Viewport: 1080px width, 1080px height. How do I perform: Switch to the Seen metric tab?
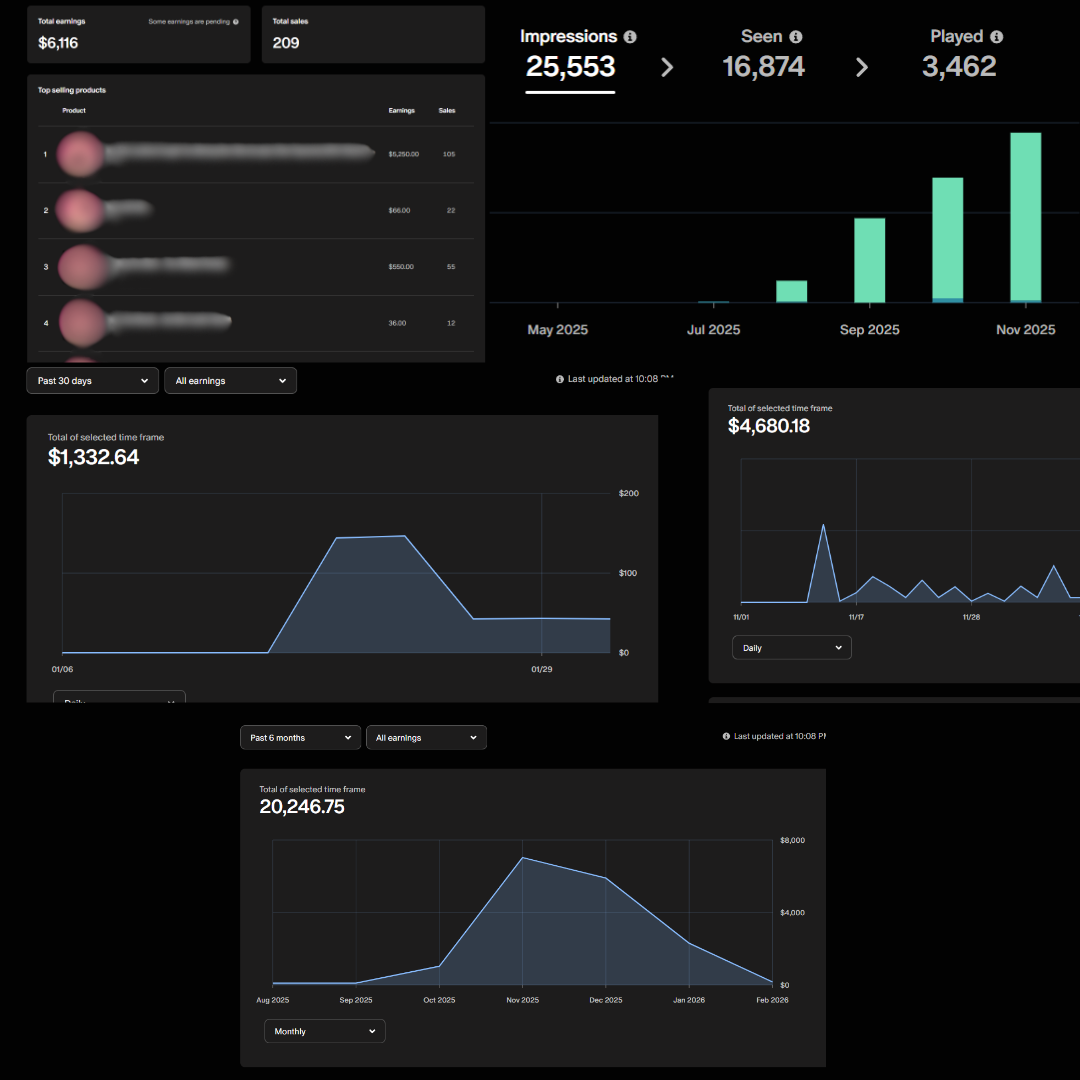pyautogui.click(x=763, y=54)
